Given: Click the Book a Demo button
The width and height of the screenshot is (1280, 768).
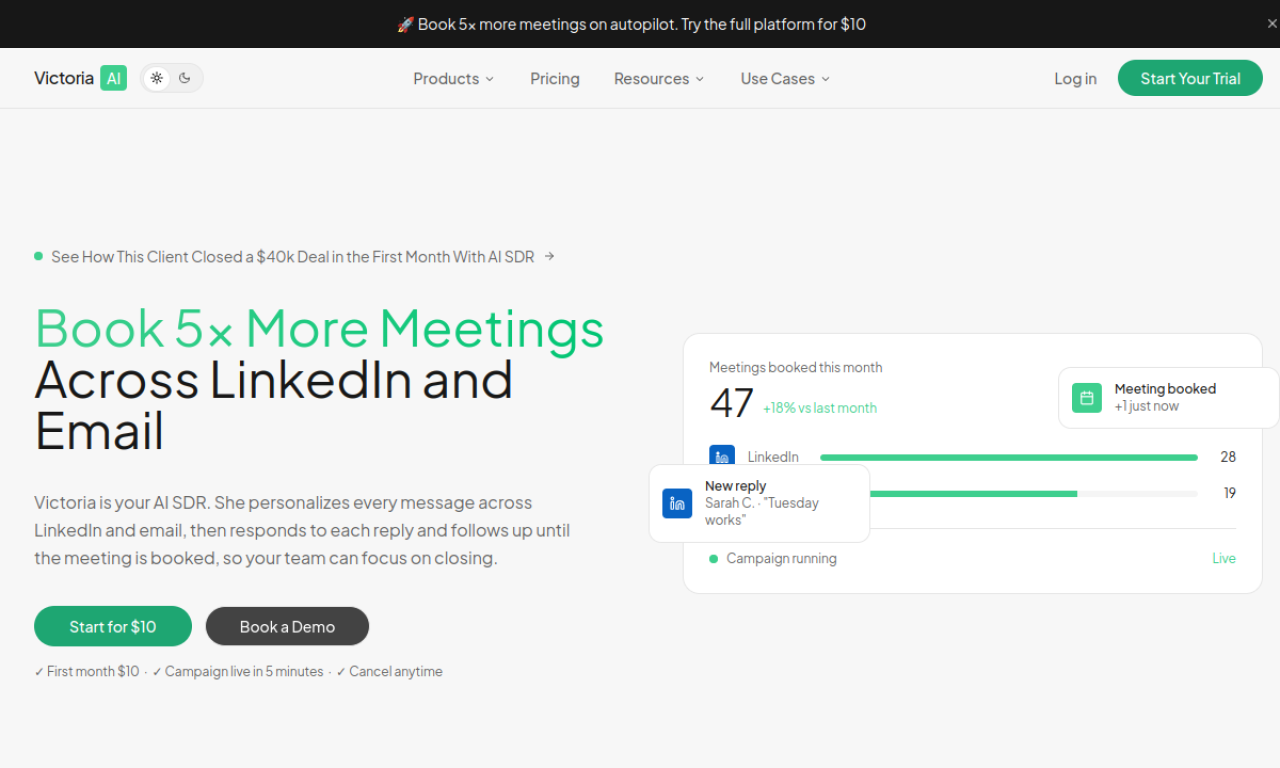Looking at the screenshot, I should [287, 626].
